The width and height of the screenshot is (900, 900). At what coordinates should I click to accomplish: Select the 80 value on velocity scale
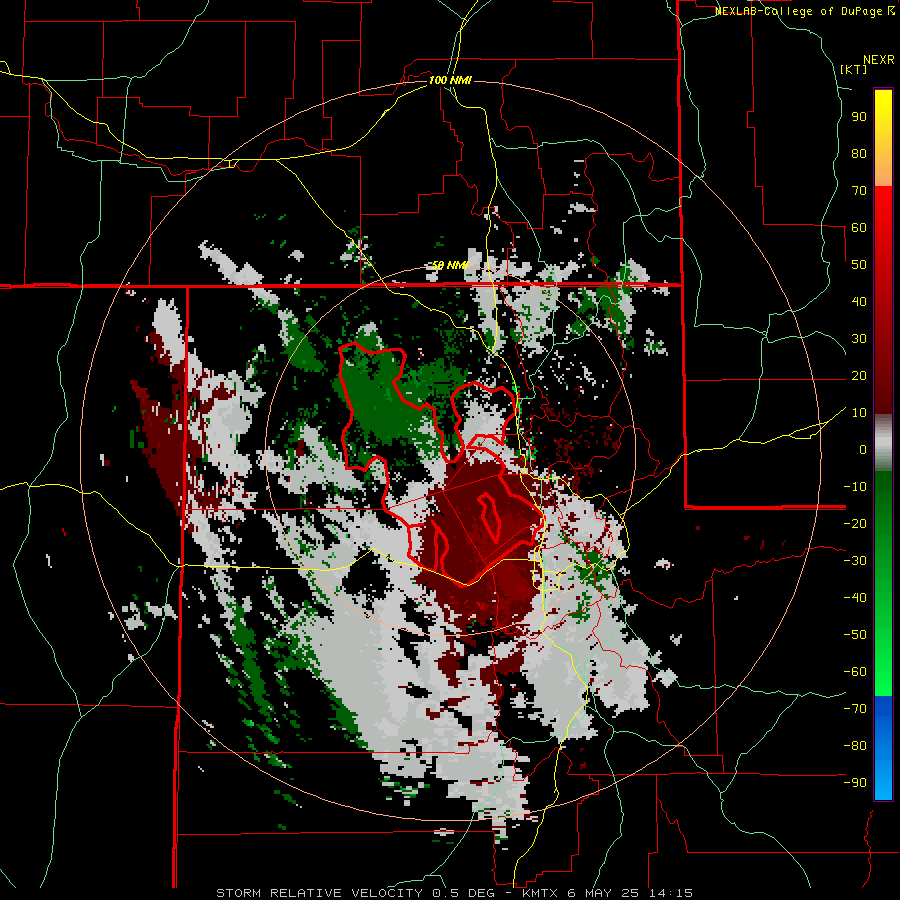[859, 154]
